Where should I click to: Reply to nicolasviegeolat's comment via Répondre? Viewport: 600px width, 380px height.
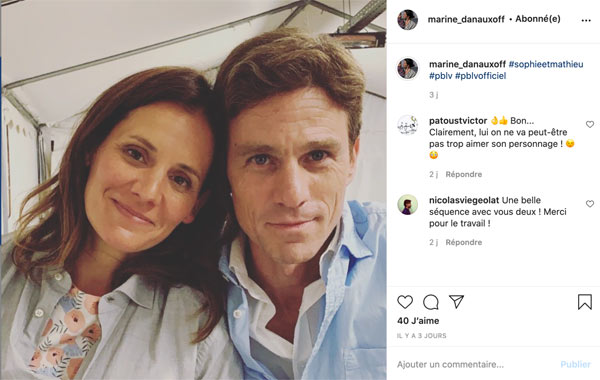(x=463, y=242)
